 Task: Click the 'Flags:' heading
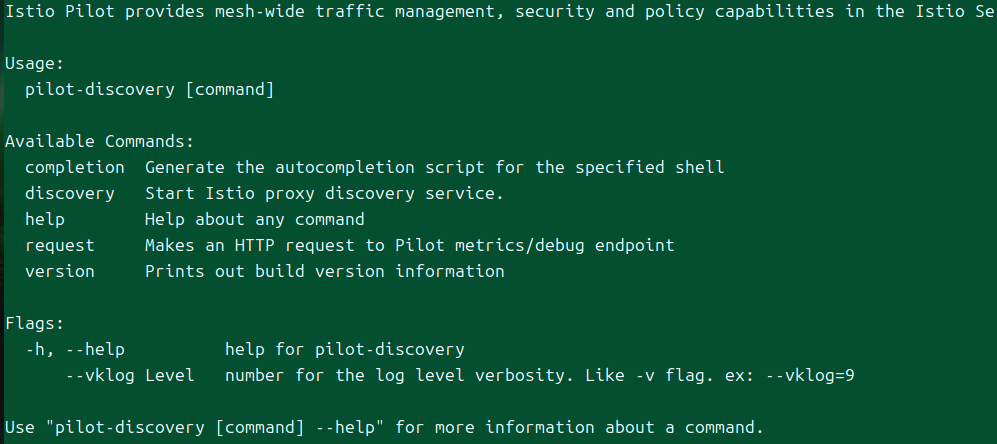point(35,324)
